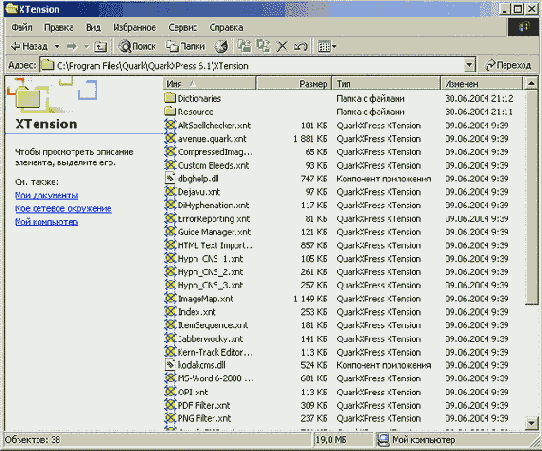Select the dbghelp.dll file icon
The height and width of the screenshot is (451, 542).
[x=170, y=178]
